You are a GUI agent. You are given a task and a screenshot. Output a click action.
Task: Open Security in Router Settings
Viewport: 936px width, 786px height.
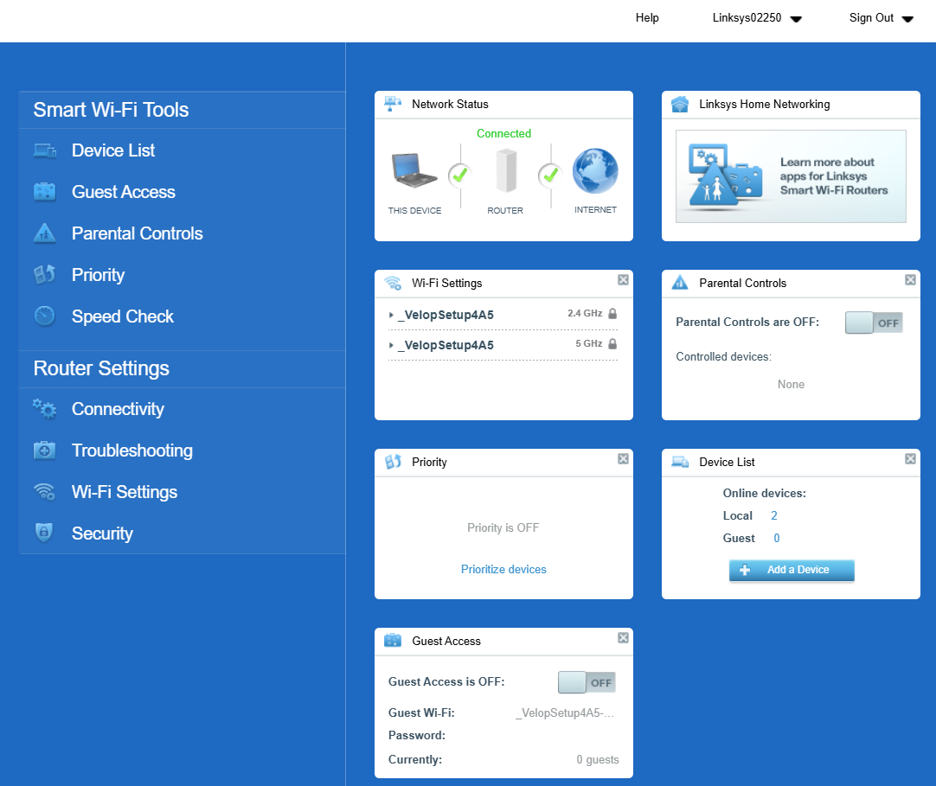tap(102, 533)
